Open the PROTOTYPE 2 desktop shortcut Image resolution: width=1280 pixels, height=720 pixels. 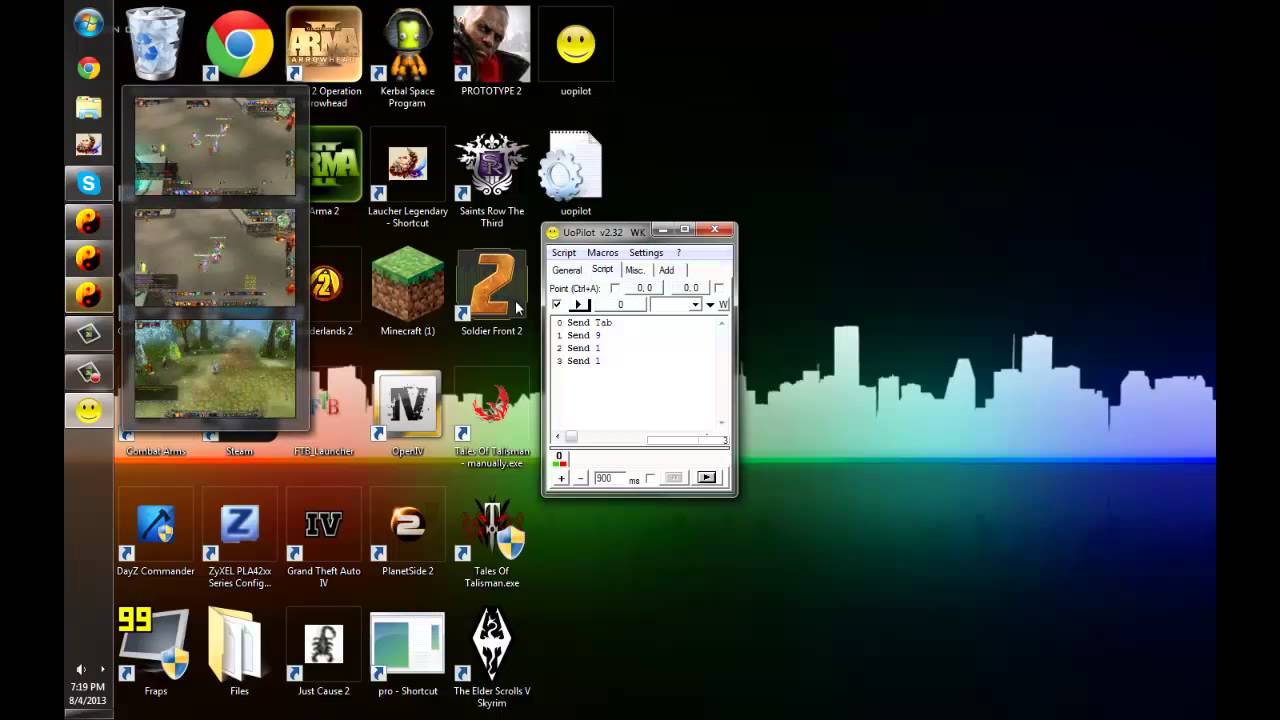(491, 52)
